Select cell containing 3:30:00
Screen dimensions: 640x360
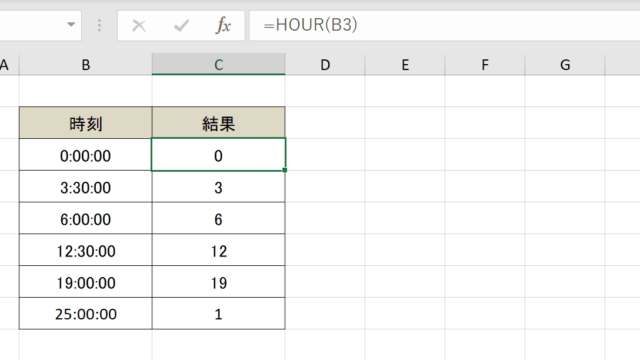86,187
